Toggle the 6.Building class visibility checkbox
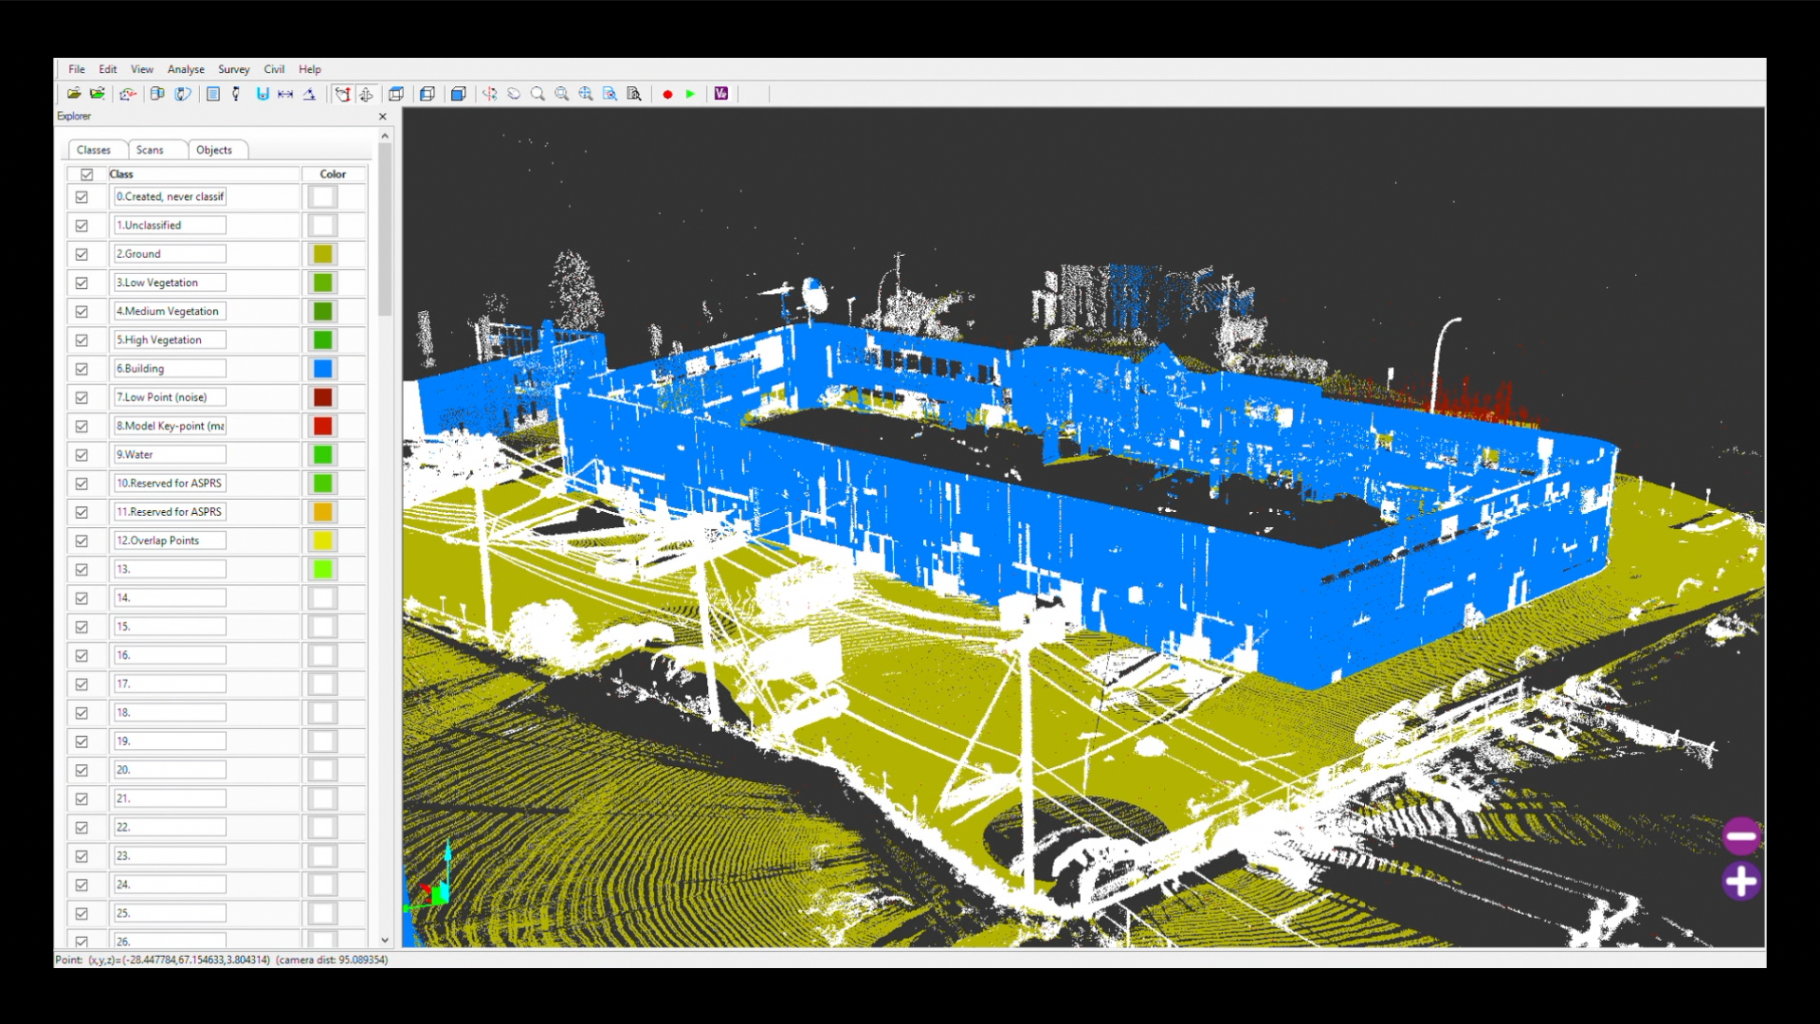The height and width of the screenshot is (1024, 1820). 82,369
